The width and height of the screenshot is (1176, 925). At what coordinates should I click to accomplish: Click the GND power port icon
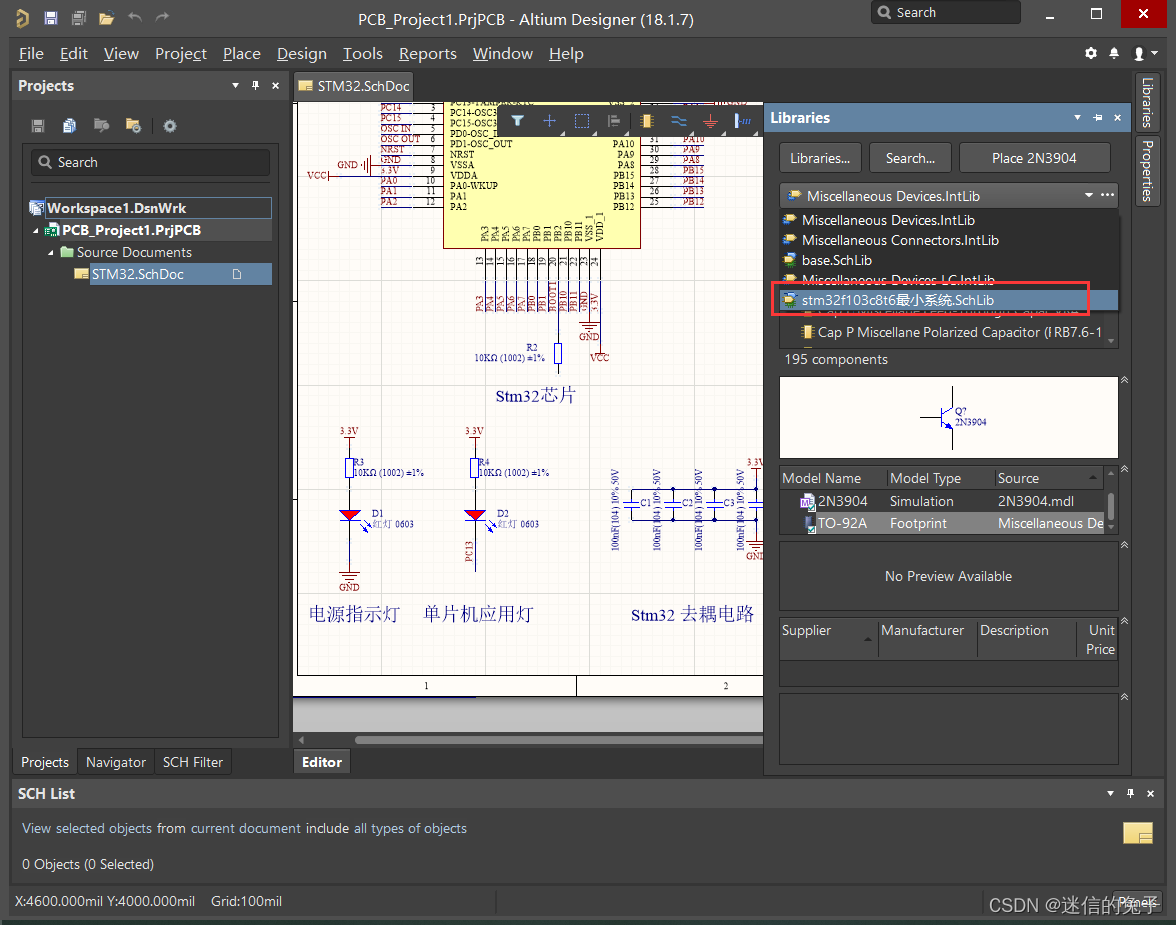pos(710,121)
